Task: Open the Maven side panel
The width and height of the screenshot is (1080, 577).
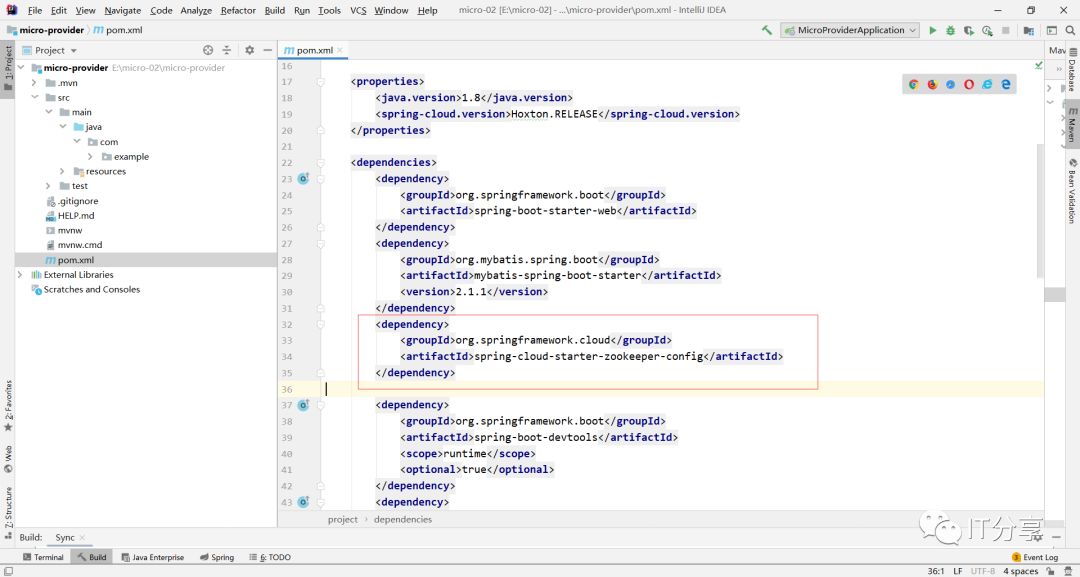Action: (x=1072, y=124)
